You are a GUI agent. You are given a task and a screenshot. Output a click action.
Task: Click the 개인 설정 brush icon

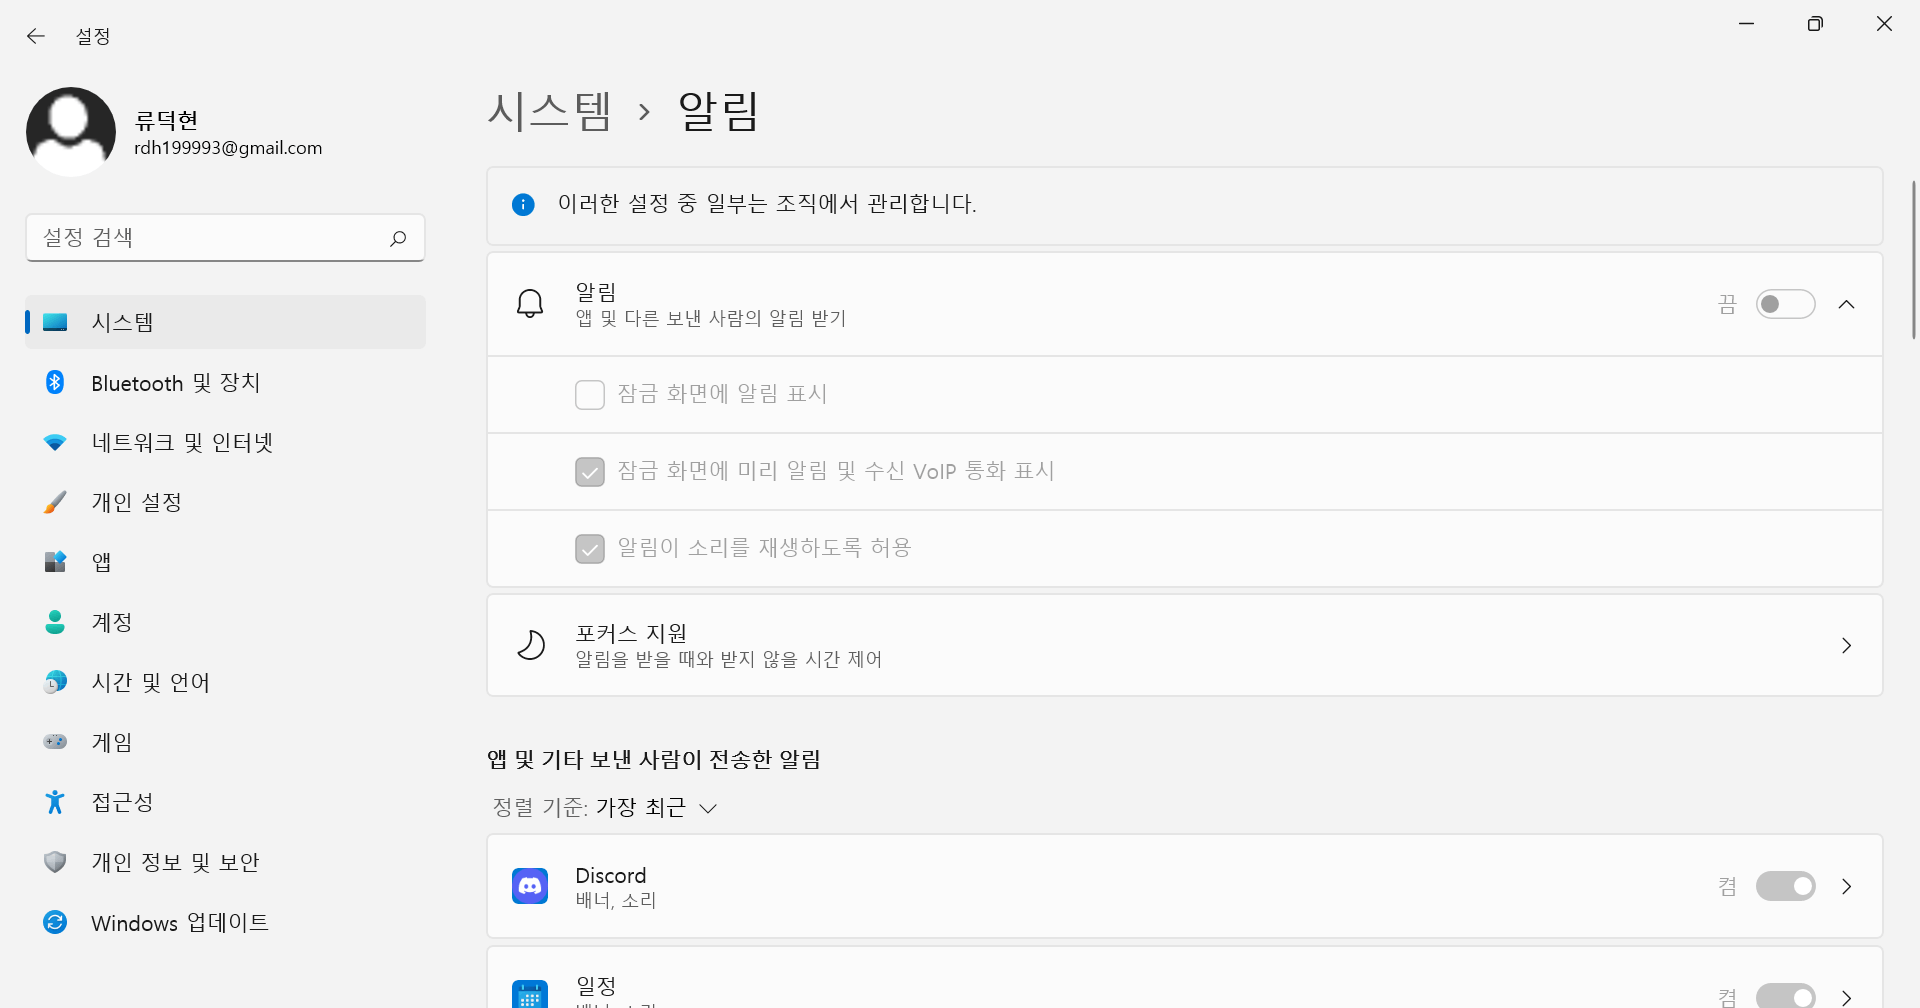[x=55, y=502]
